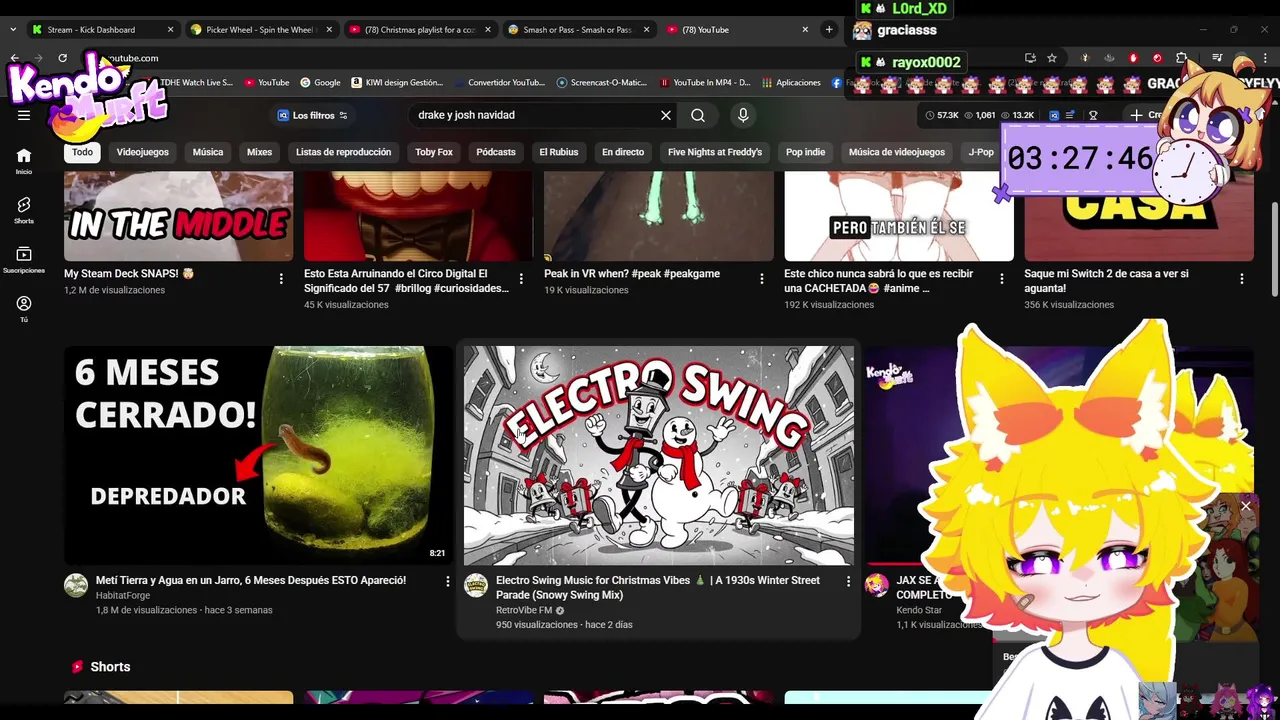Select the Todo filter chip

pyautogui.click(x=82, y=152)
